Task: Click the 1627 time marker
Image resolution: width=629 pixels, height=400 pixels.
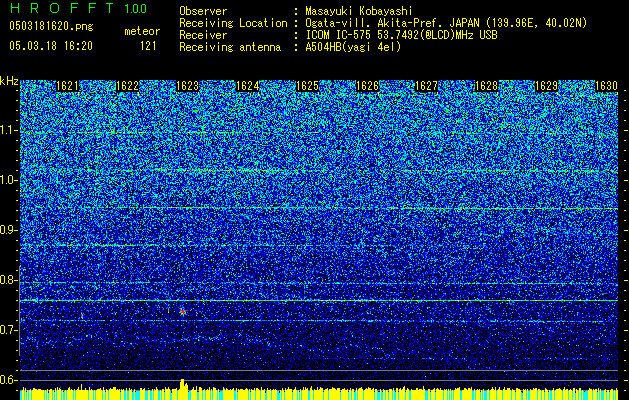Action: [426, 86]
